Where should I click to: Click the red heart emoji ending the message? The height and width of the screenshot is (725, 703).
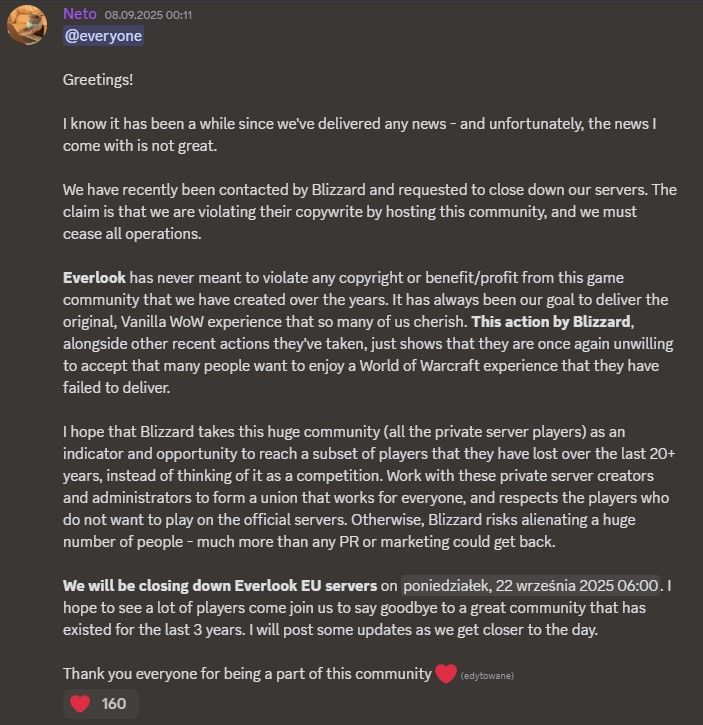tap(446, 673)
